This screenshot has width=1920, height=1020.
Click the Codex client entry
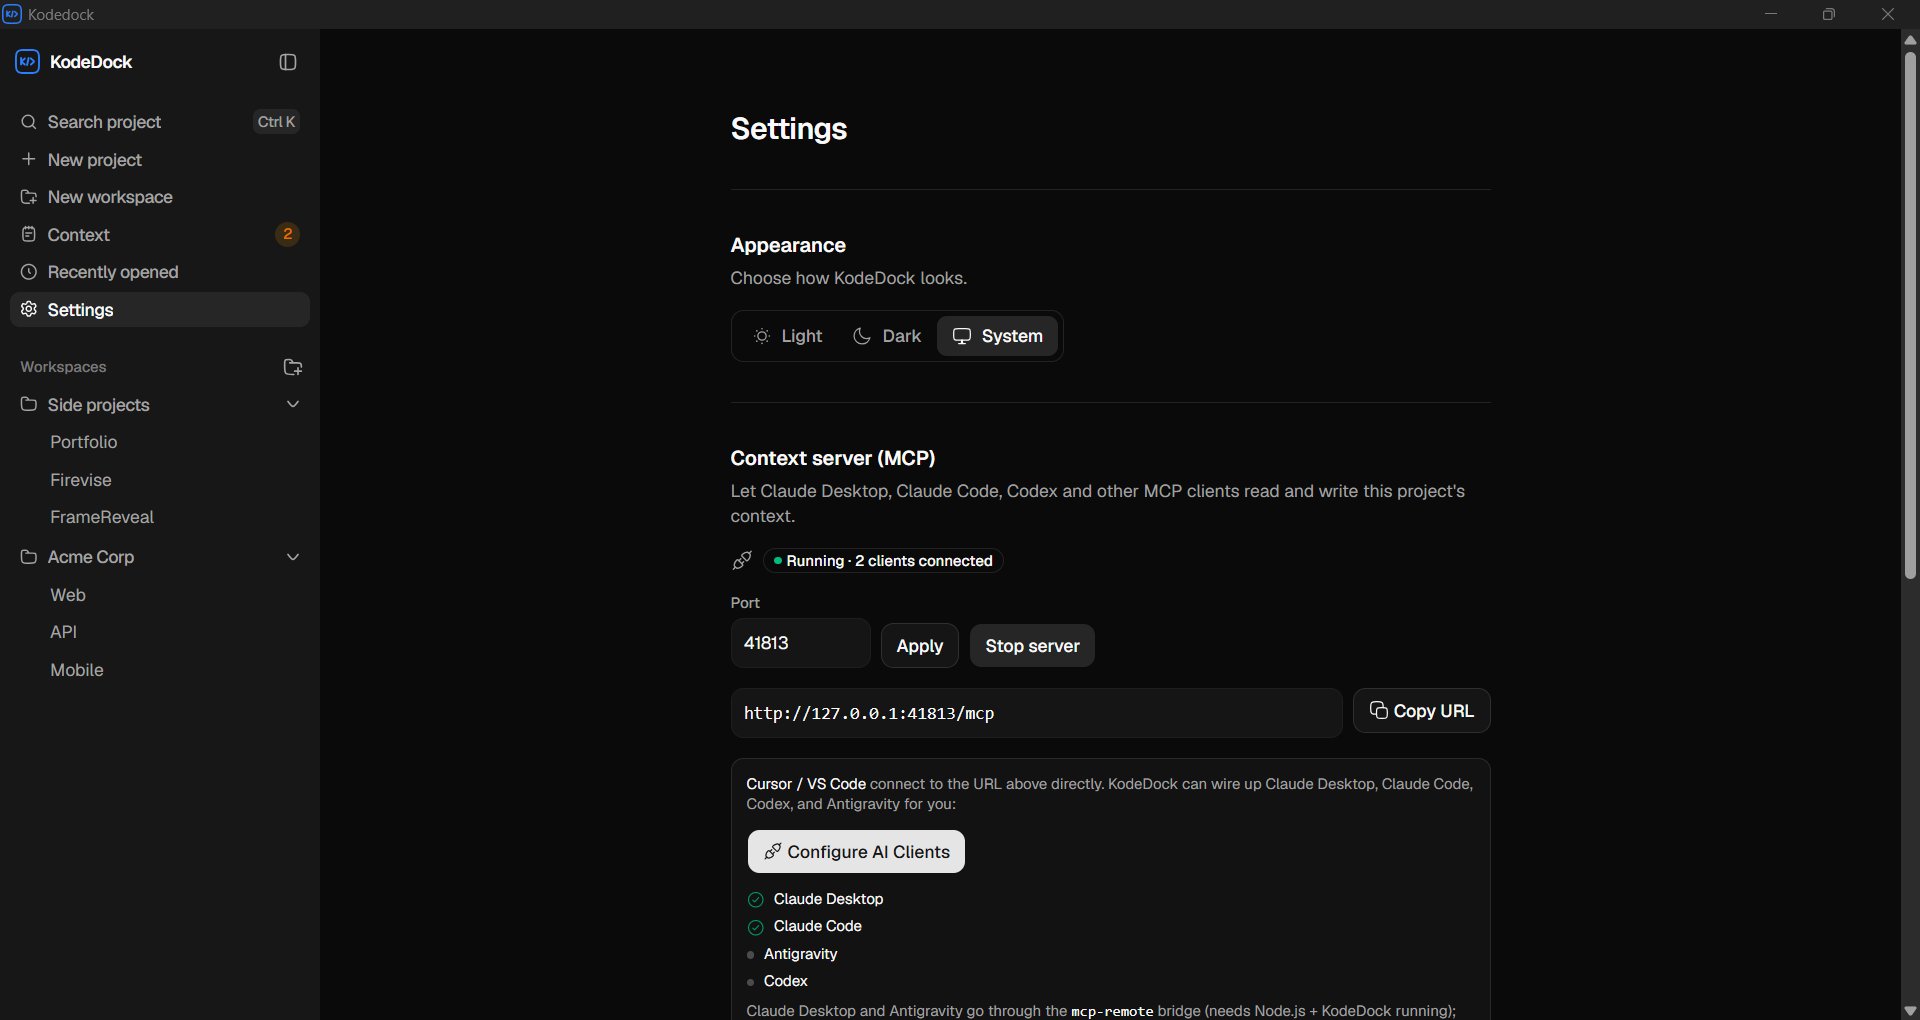[785, 981]
